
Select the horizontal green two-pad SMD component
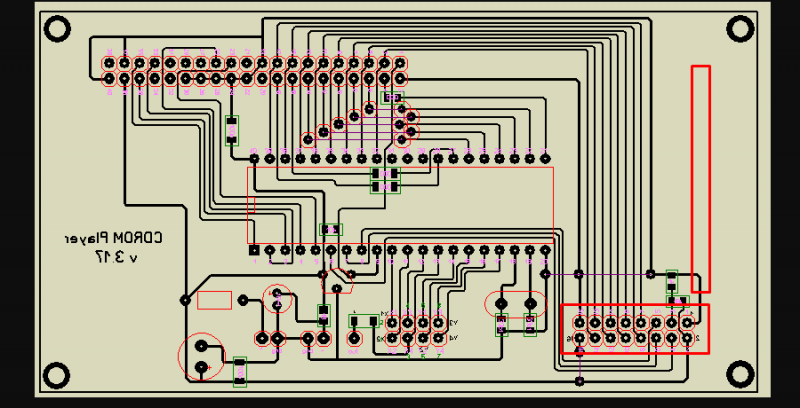[365, 321]
